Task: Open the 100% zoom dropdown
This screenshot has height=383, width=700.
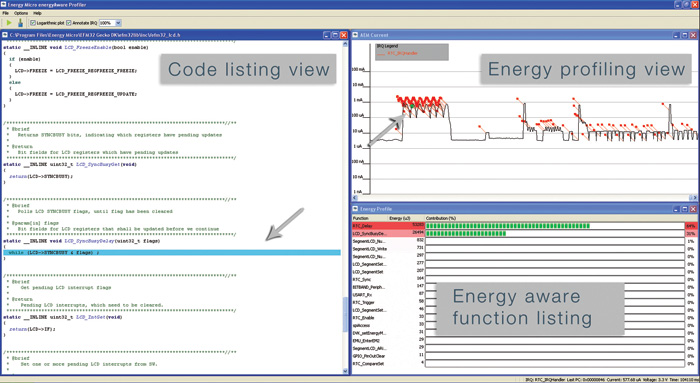Action: [118, 23]
